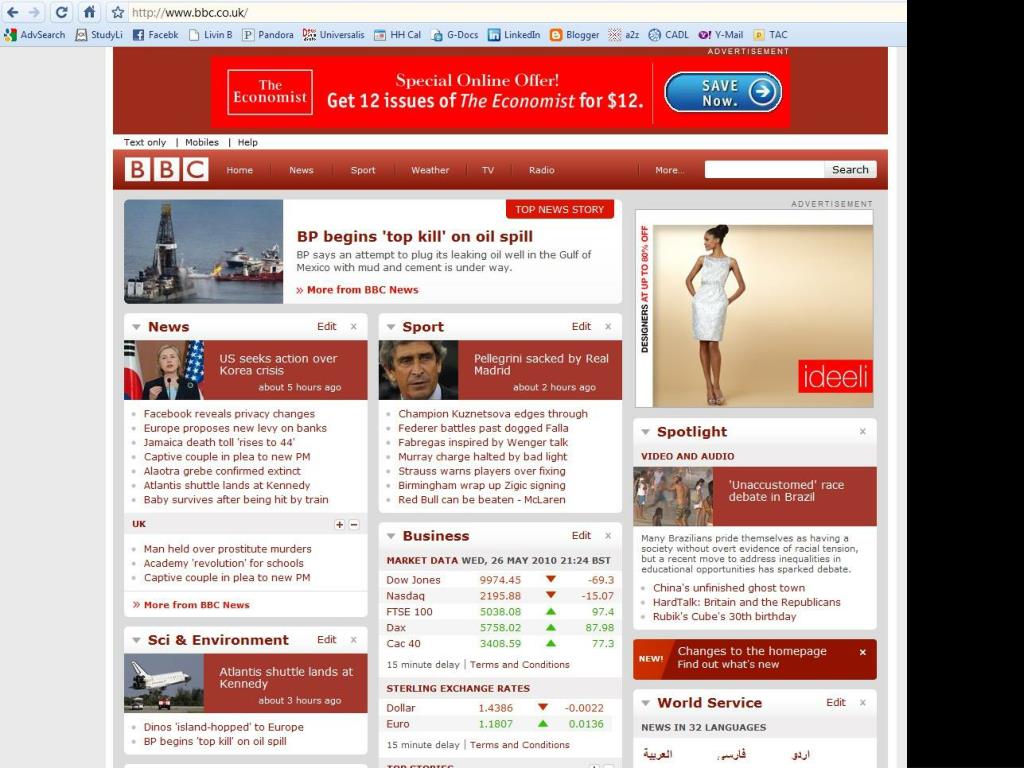Open the More... navigation menu
This screenshot has height=768, width=1024.
click(x=670, y=170)
